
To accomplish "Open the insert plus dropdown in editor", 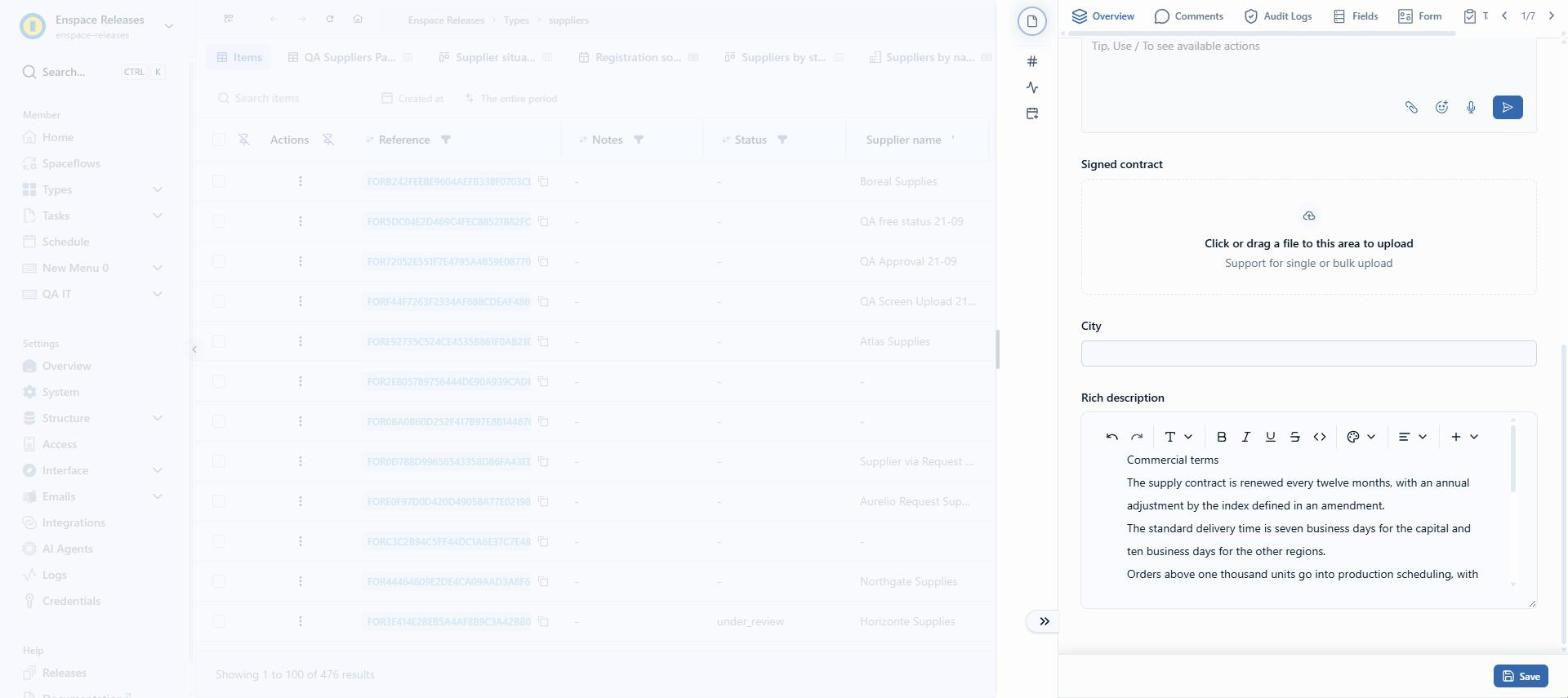I will pos(1464,437).
